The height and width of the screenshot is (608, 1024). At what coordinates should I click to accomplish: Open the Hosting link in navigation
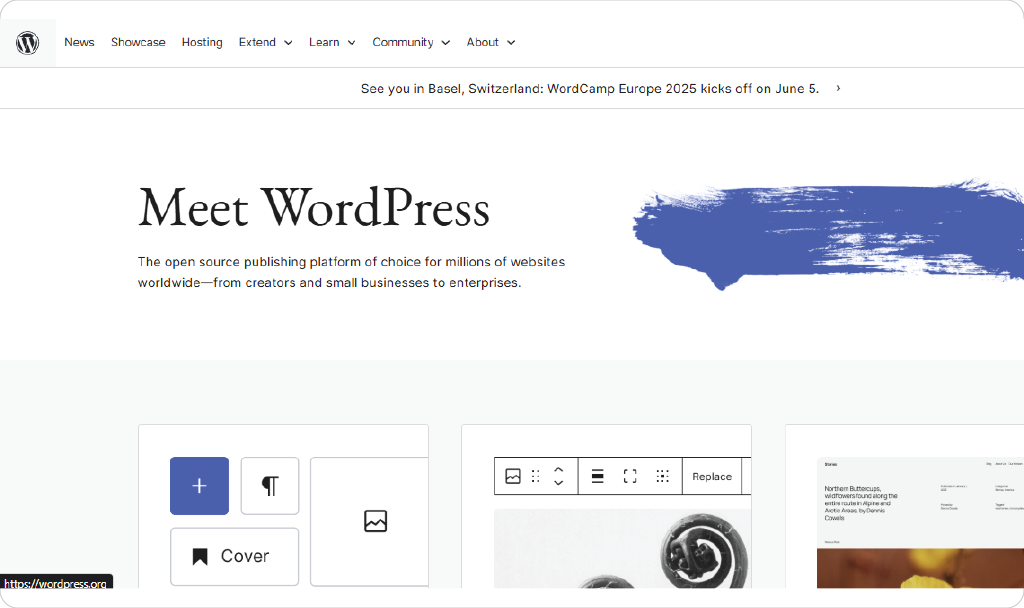tap(202, 42)
